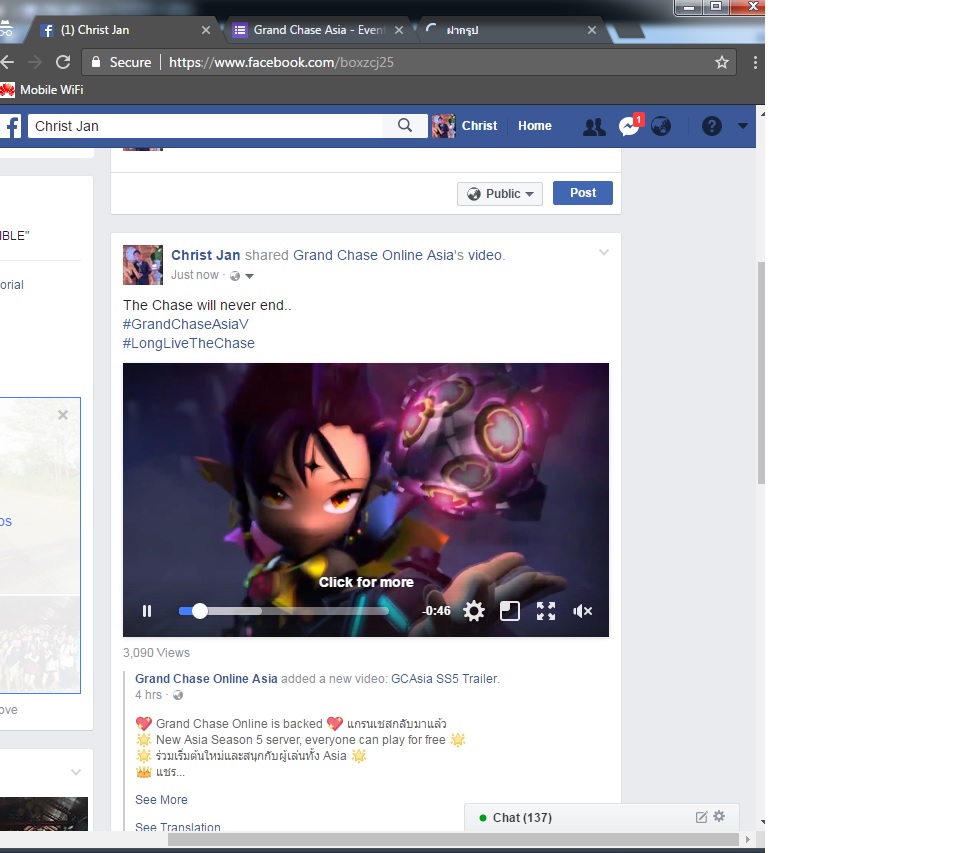This screenshot has height=853, width=960.
Task: Unmute the video sound
Action: 582,611
